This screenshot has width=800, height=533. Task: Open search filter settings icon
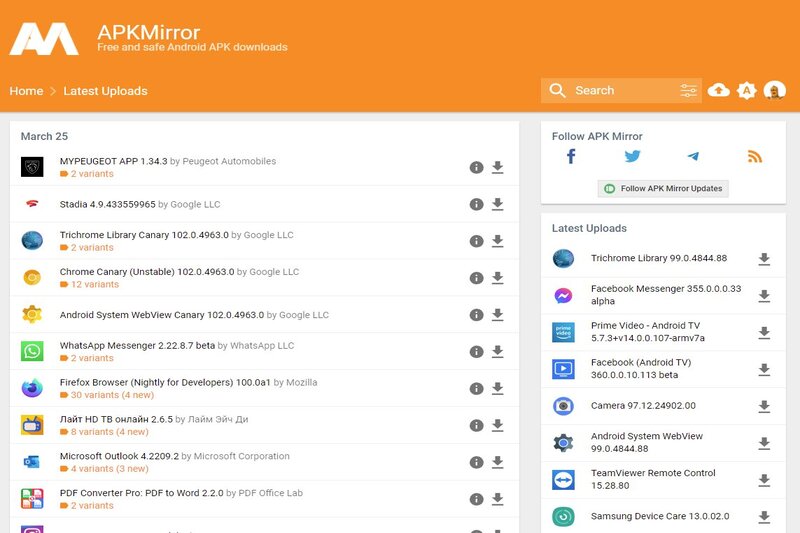click(689, 91)
